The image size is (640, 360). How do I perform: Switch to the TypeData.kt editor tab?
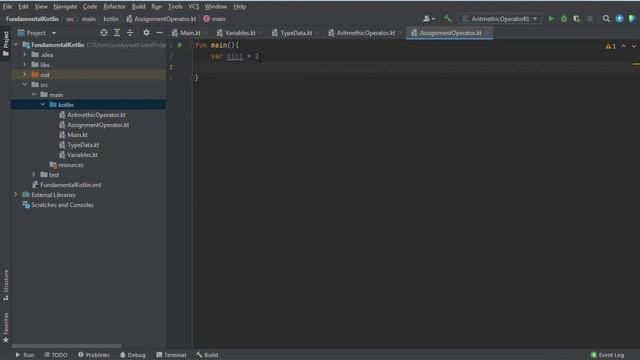(296, 33)
